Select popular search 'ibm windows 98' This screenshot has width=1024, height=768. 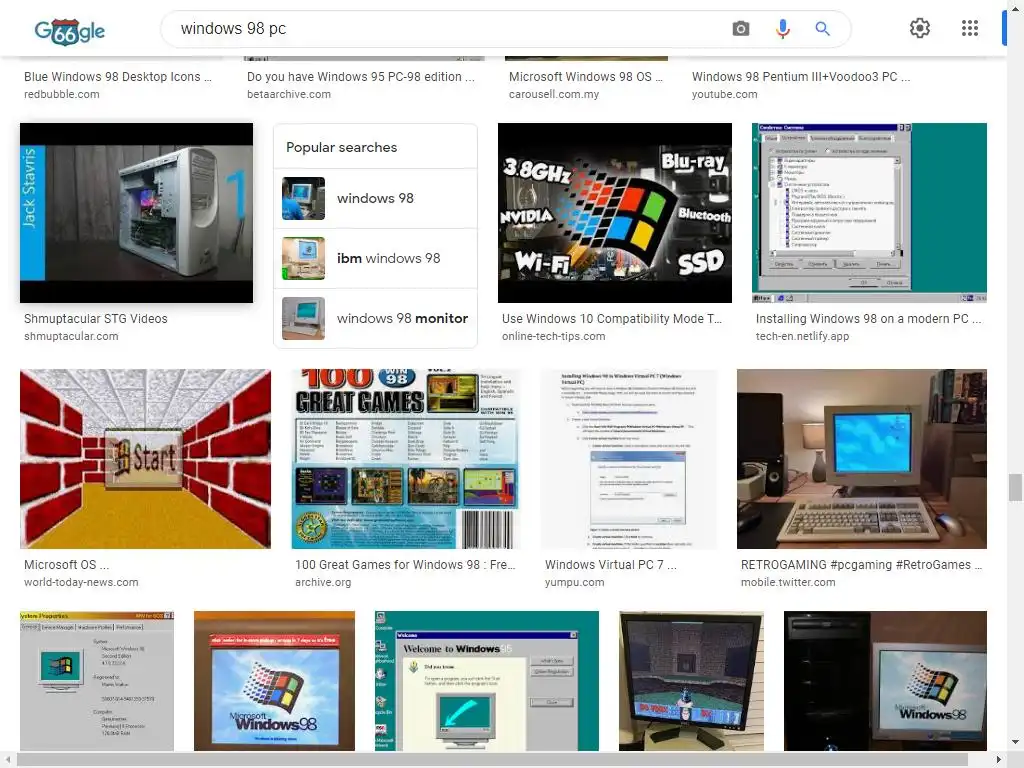click(376, 259)
